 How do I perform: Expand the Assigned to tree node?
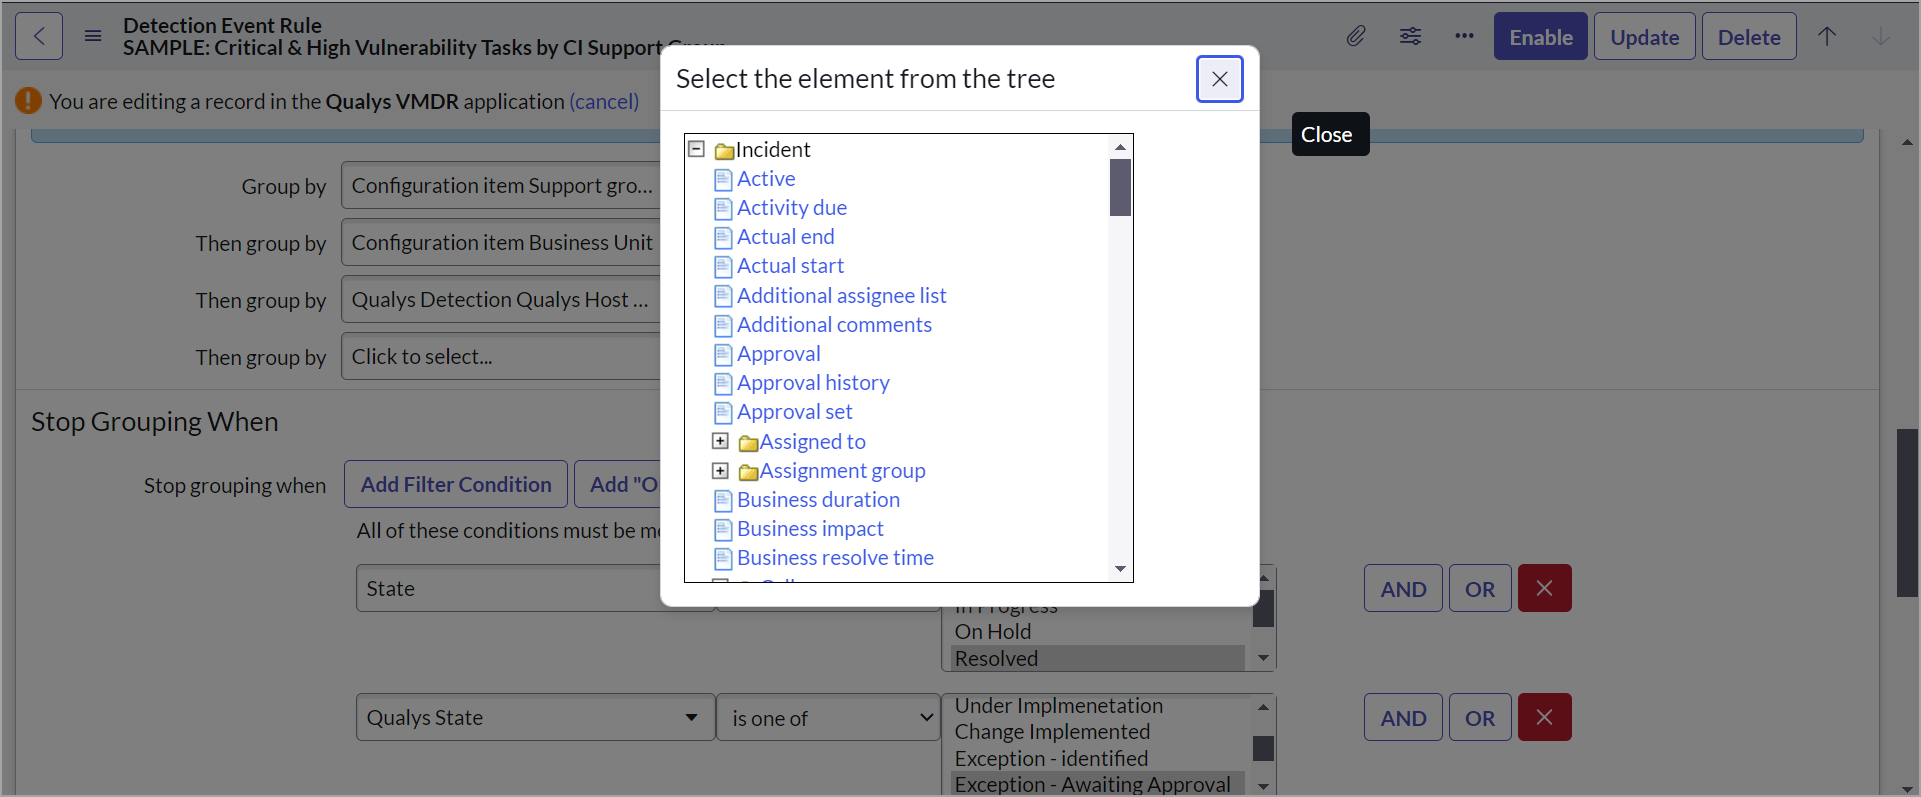coord(720,441)
